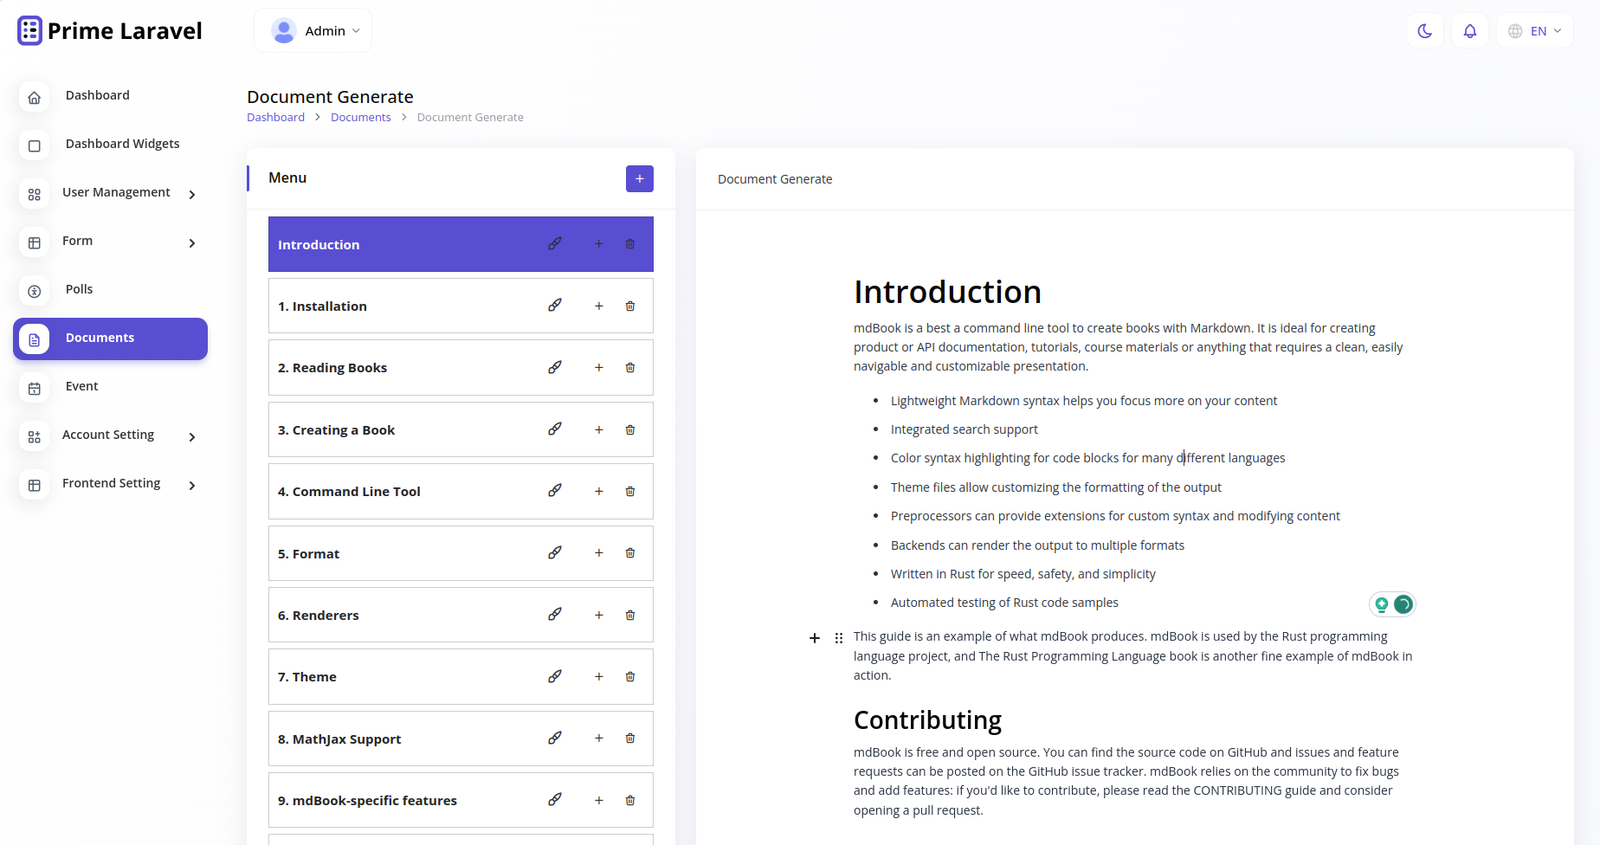Delete the 5. Format menu item
1600x845 pixels.
coord(630,553)
